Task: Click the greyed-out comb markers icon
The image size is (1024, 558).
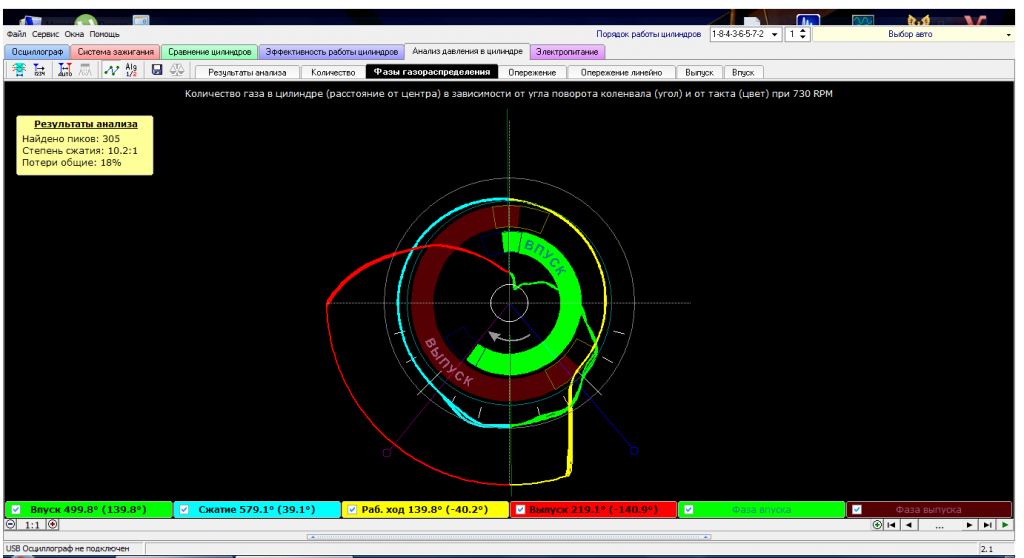Action: [x=85, y=70]
